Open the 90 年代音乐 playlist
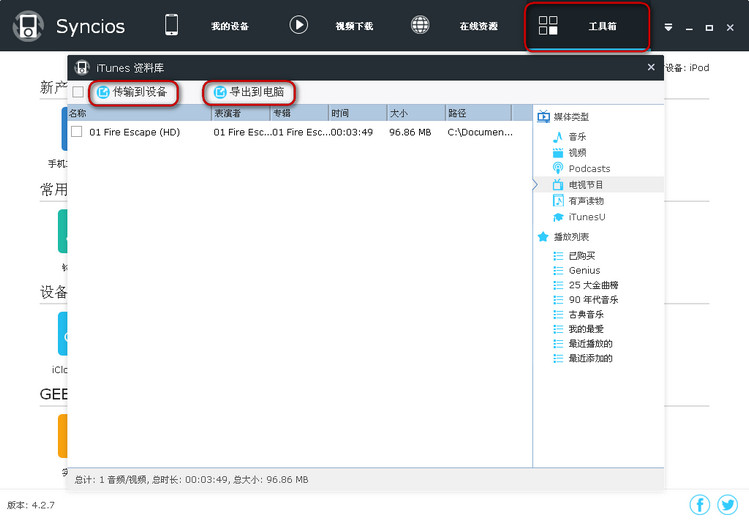 593,300
